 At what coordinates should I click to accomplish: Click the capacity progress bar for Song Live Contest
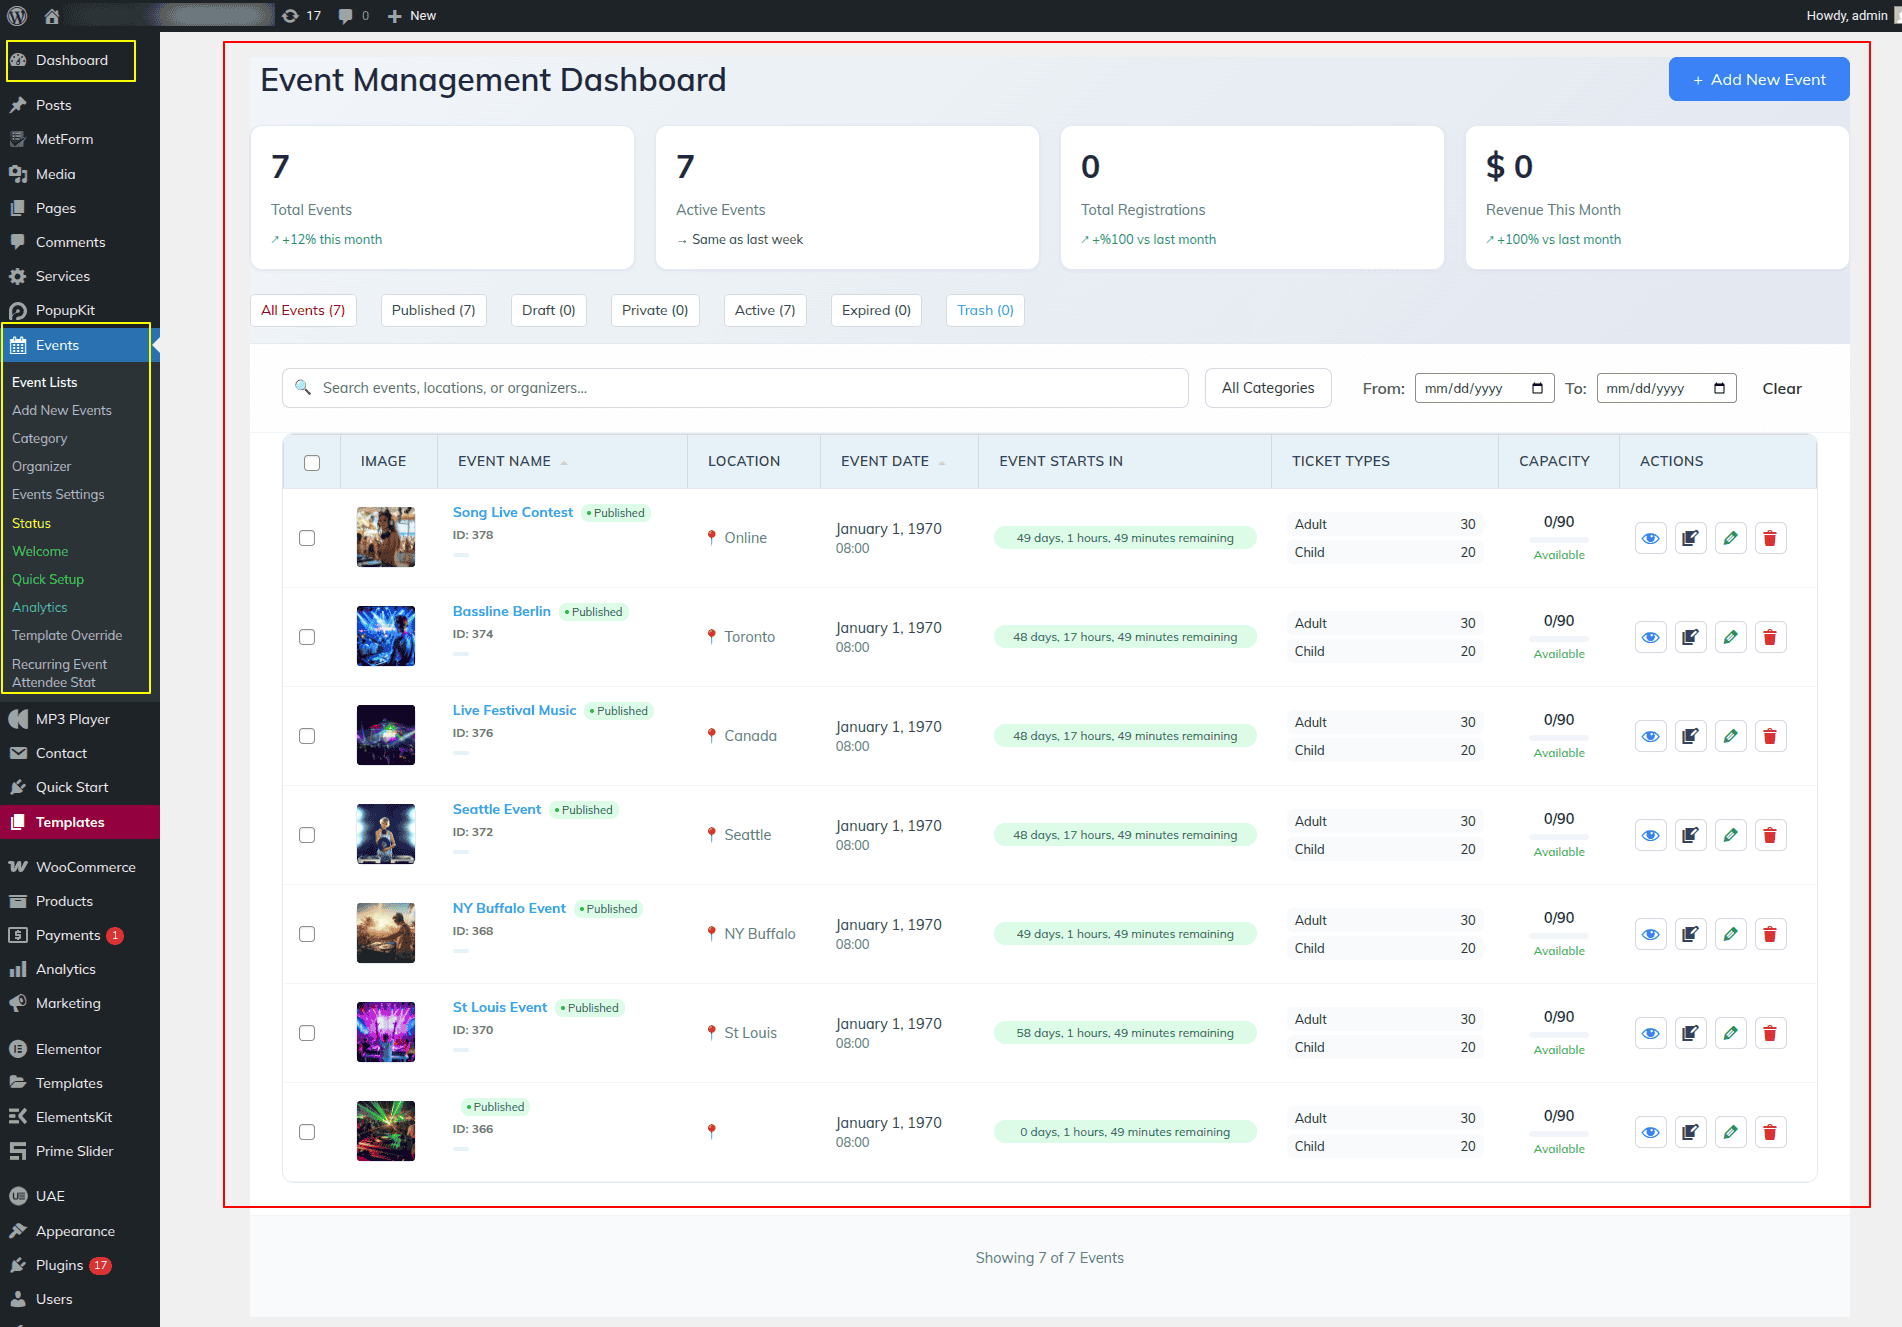1558,540
